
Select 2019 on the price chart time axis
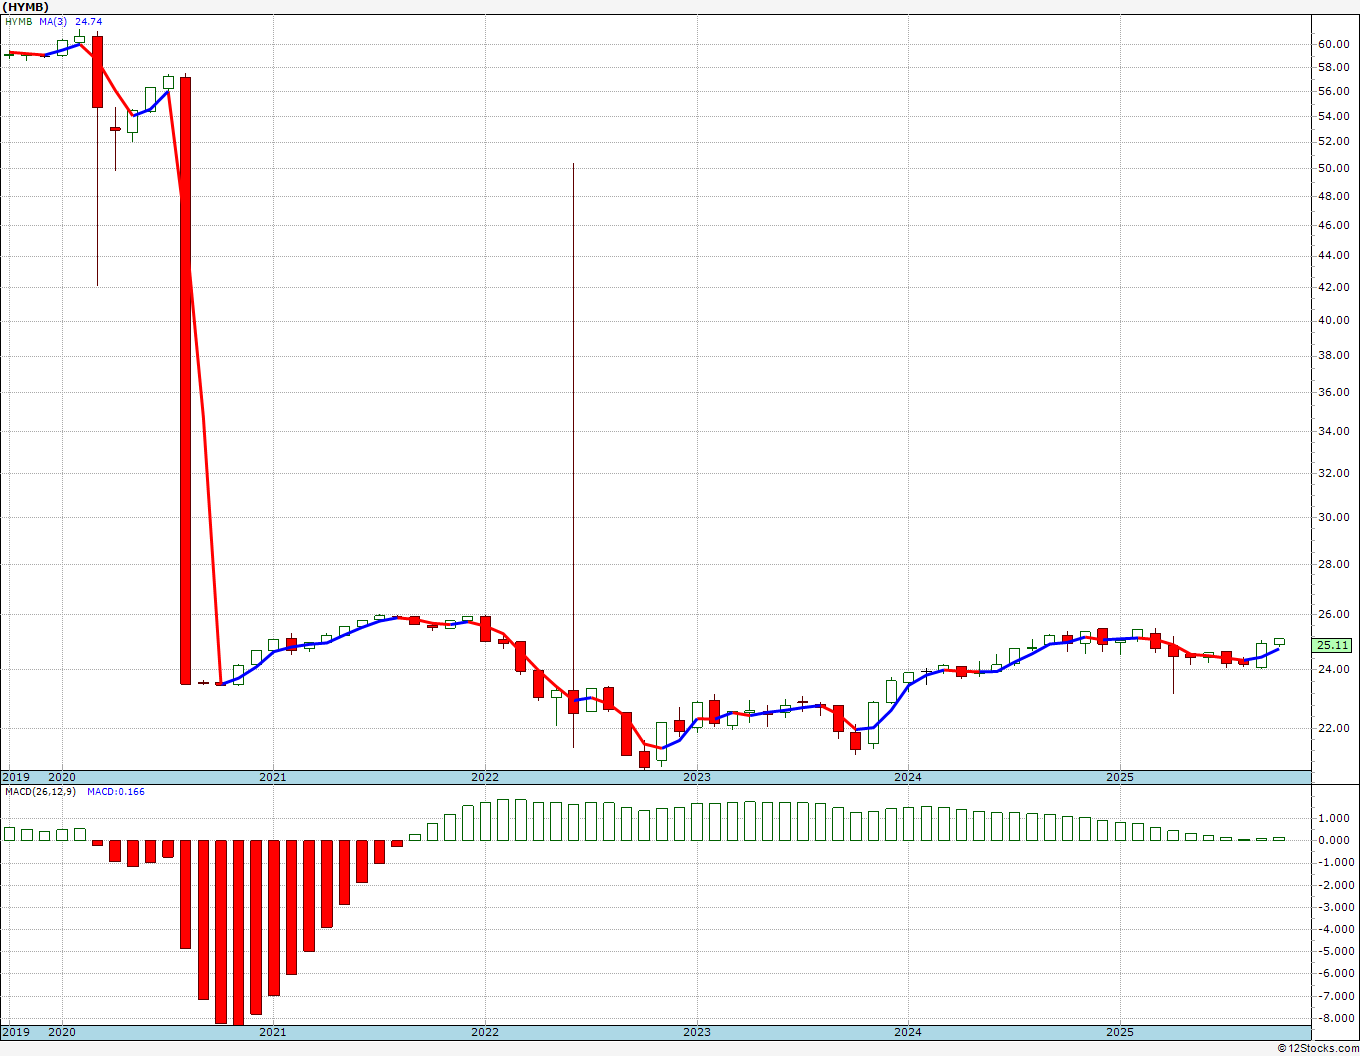(15, 777)
